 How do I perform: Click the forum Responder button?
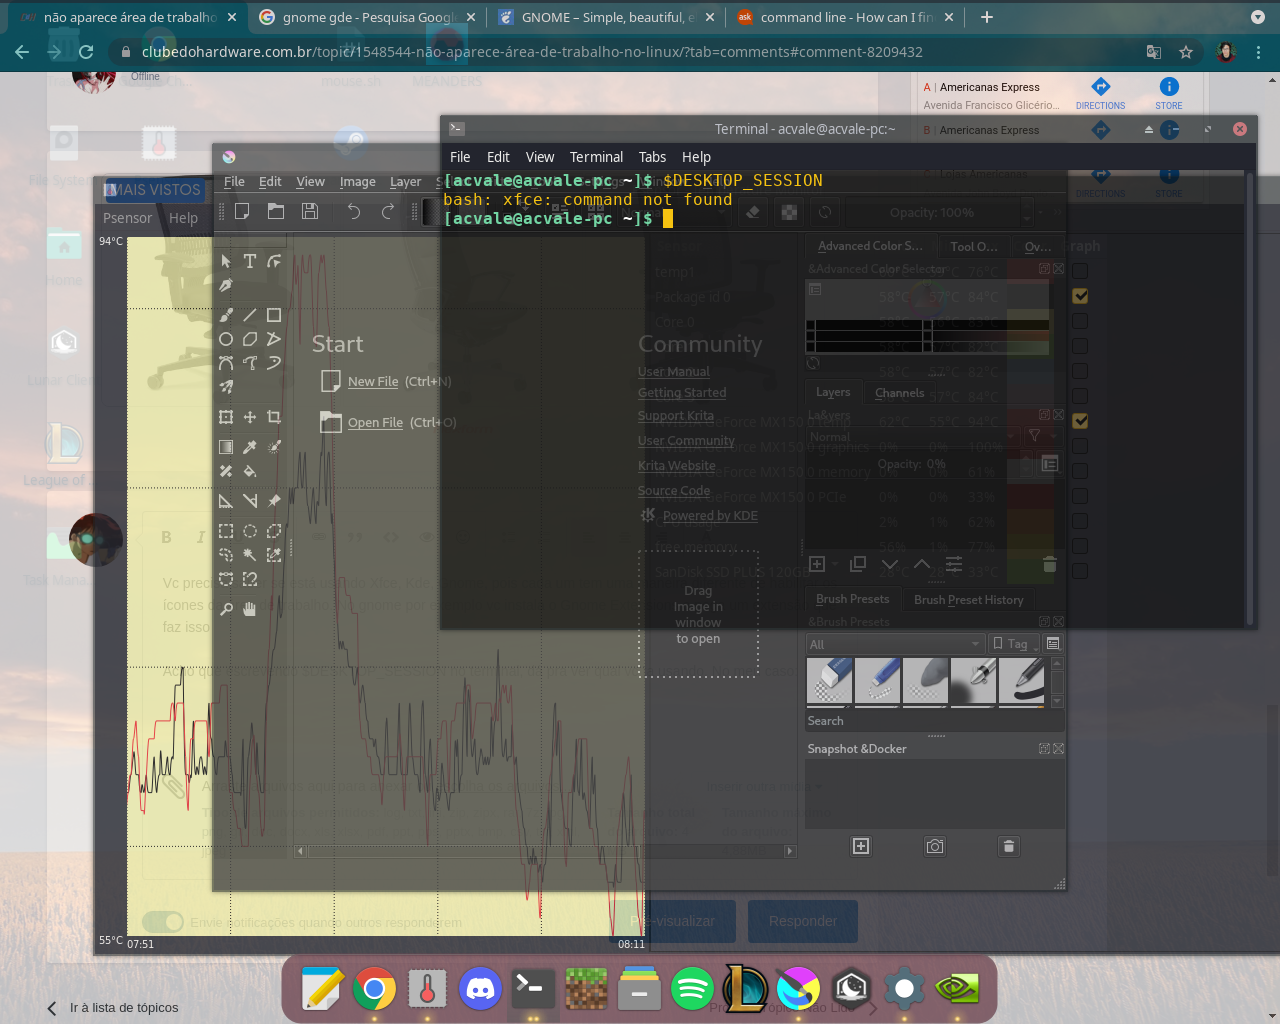tap(803, 921)
